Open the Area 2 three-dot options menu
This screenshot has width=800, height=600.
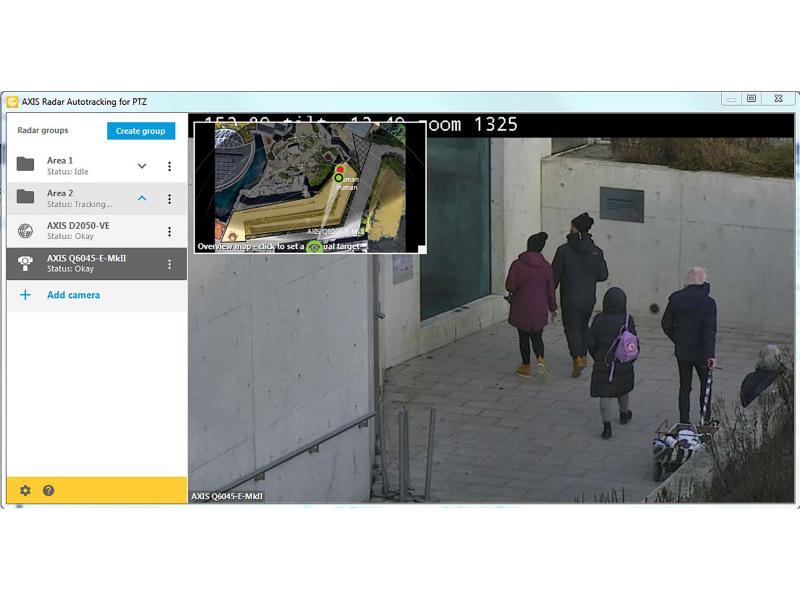click(x=169, y=198)
